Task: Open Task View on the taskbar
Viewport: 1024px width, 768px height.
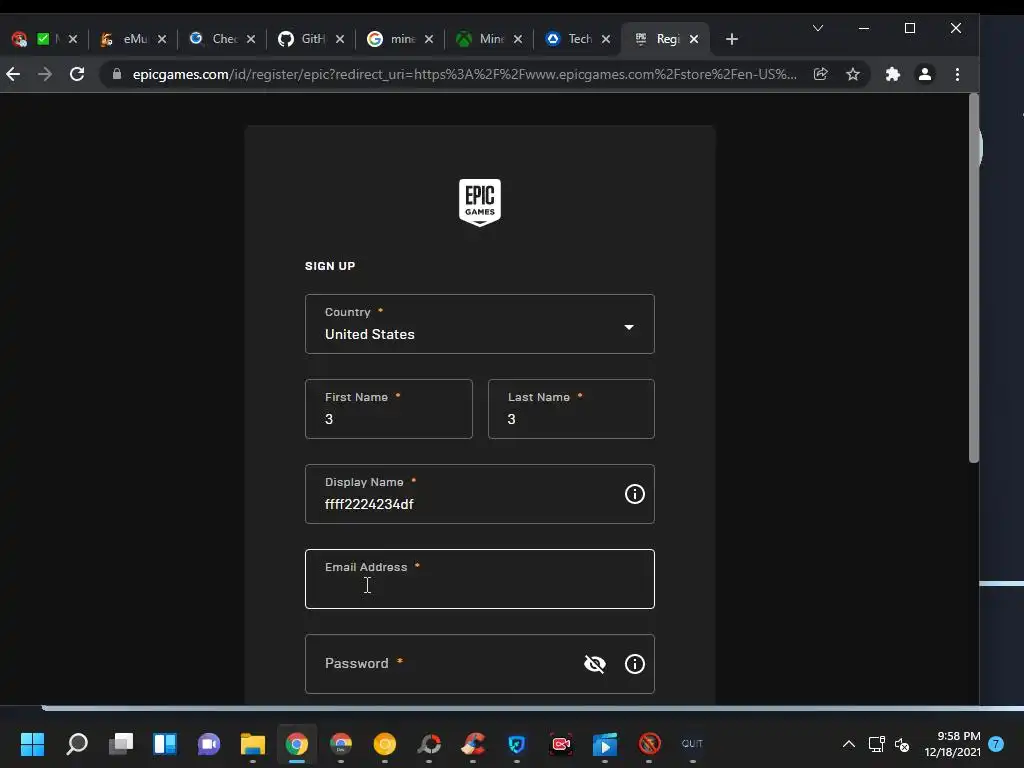Action: (x=121, y=743)
